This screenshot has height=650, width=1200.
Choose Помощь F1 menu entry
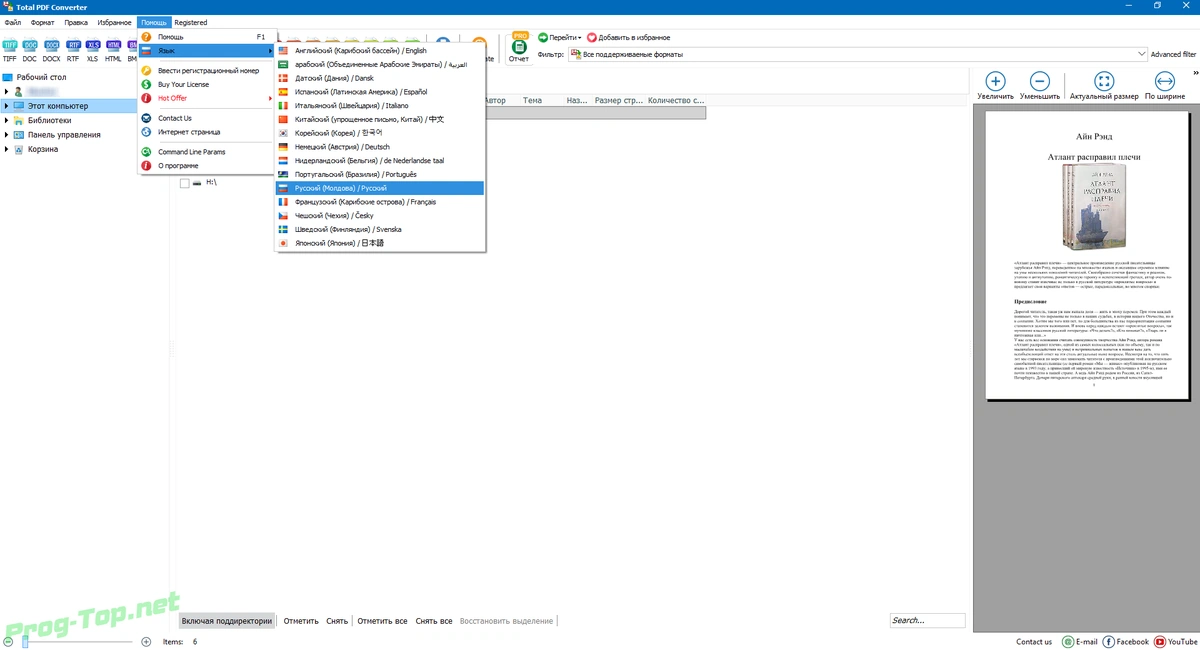click(x=205, y=37)
